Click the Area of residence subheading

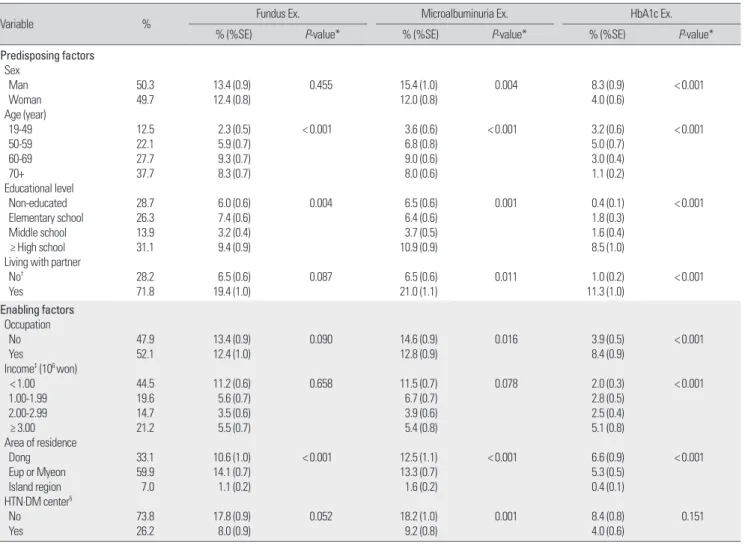point(40,442)
